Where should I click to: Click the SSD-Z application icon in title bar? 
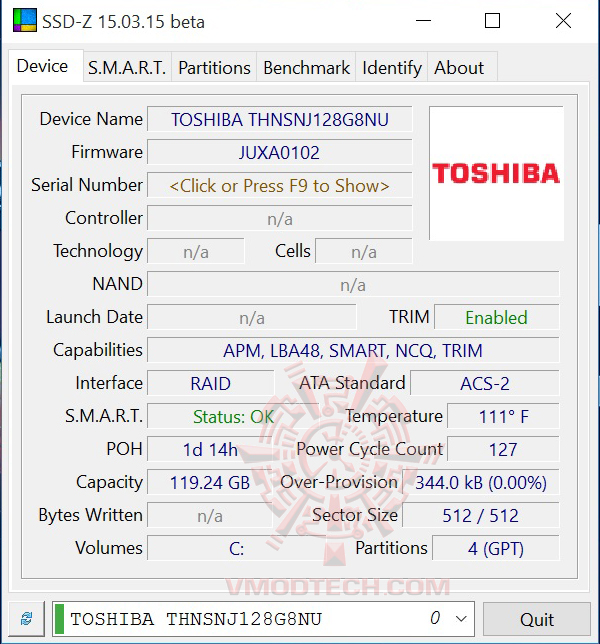pos(25,21)
